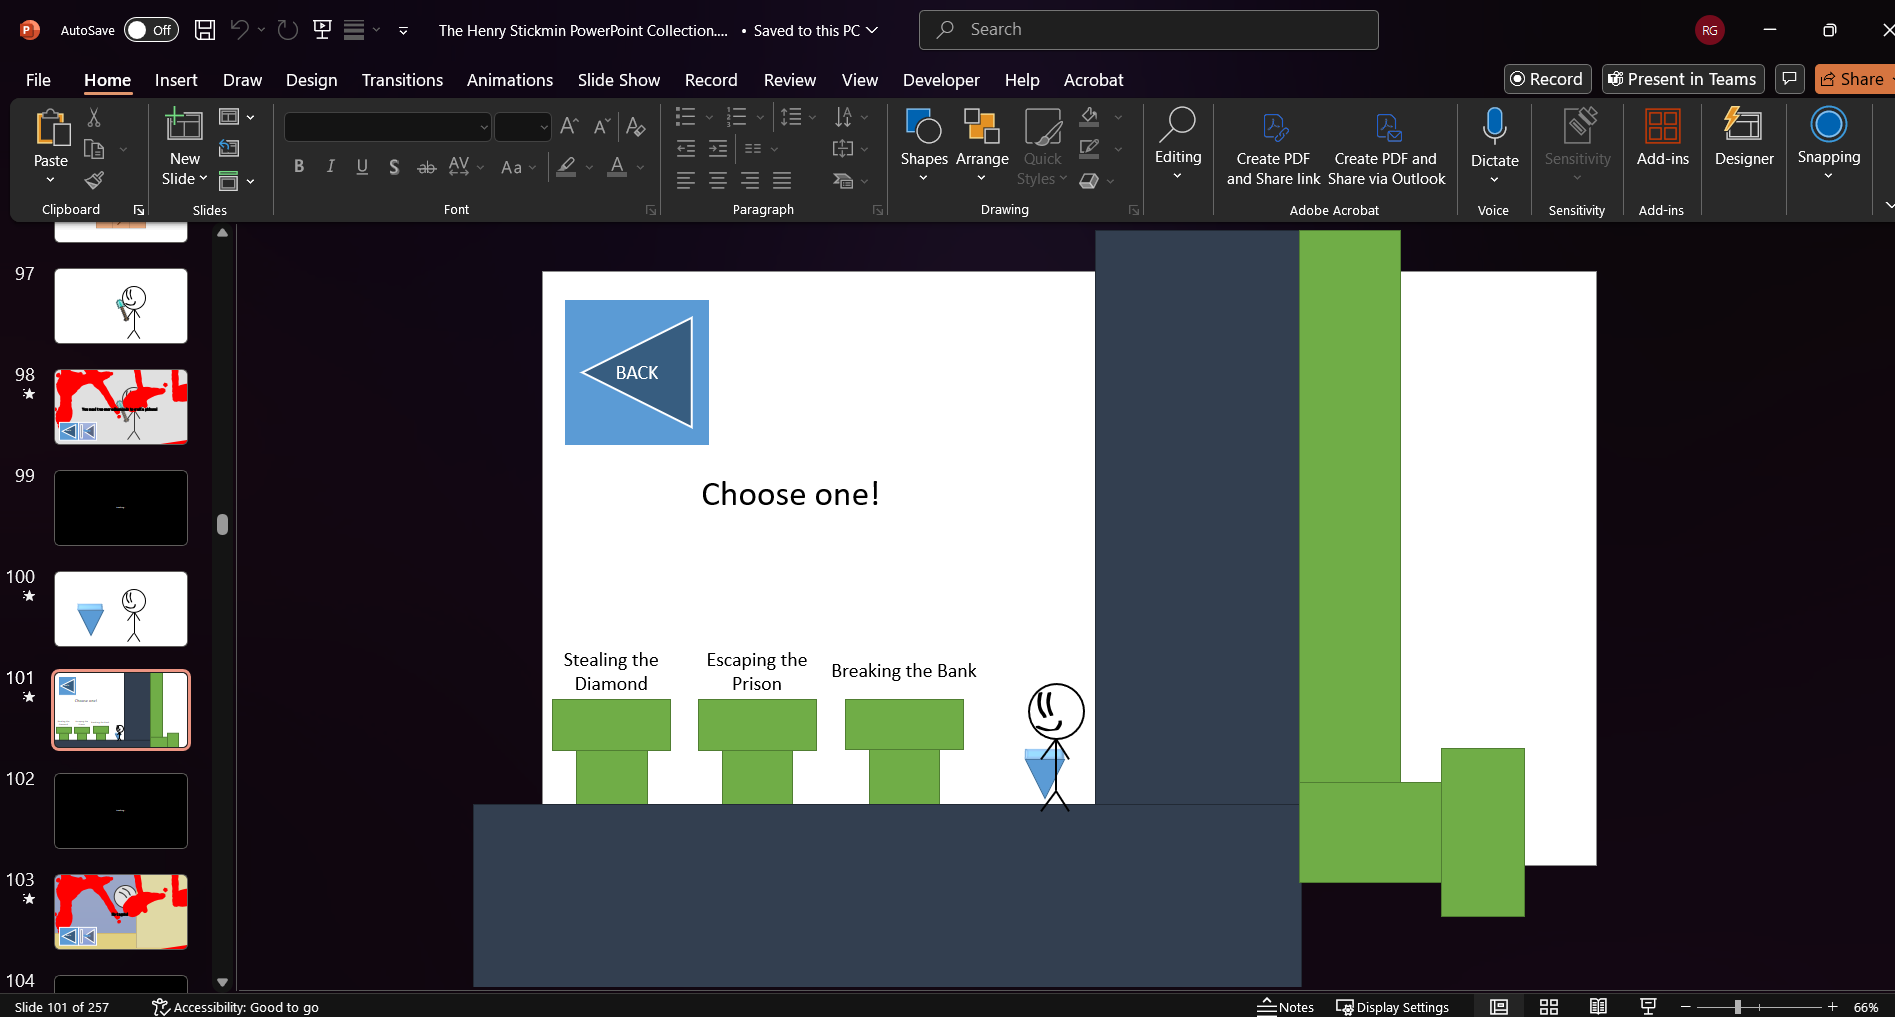Toggle text Shadow
Screen dimensions: 1895x1017
tap(394, 167)
